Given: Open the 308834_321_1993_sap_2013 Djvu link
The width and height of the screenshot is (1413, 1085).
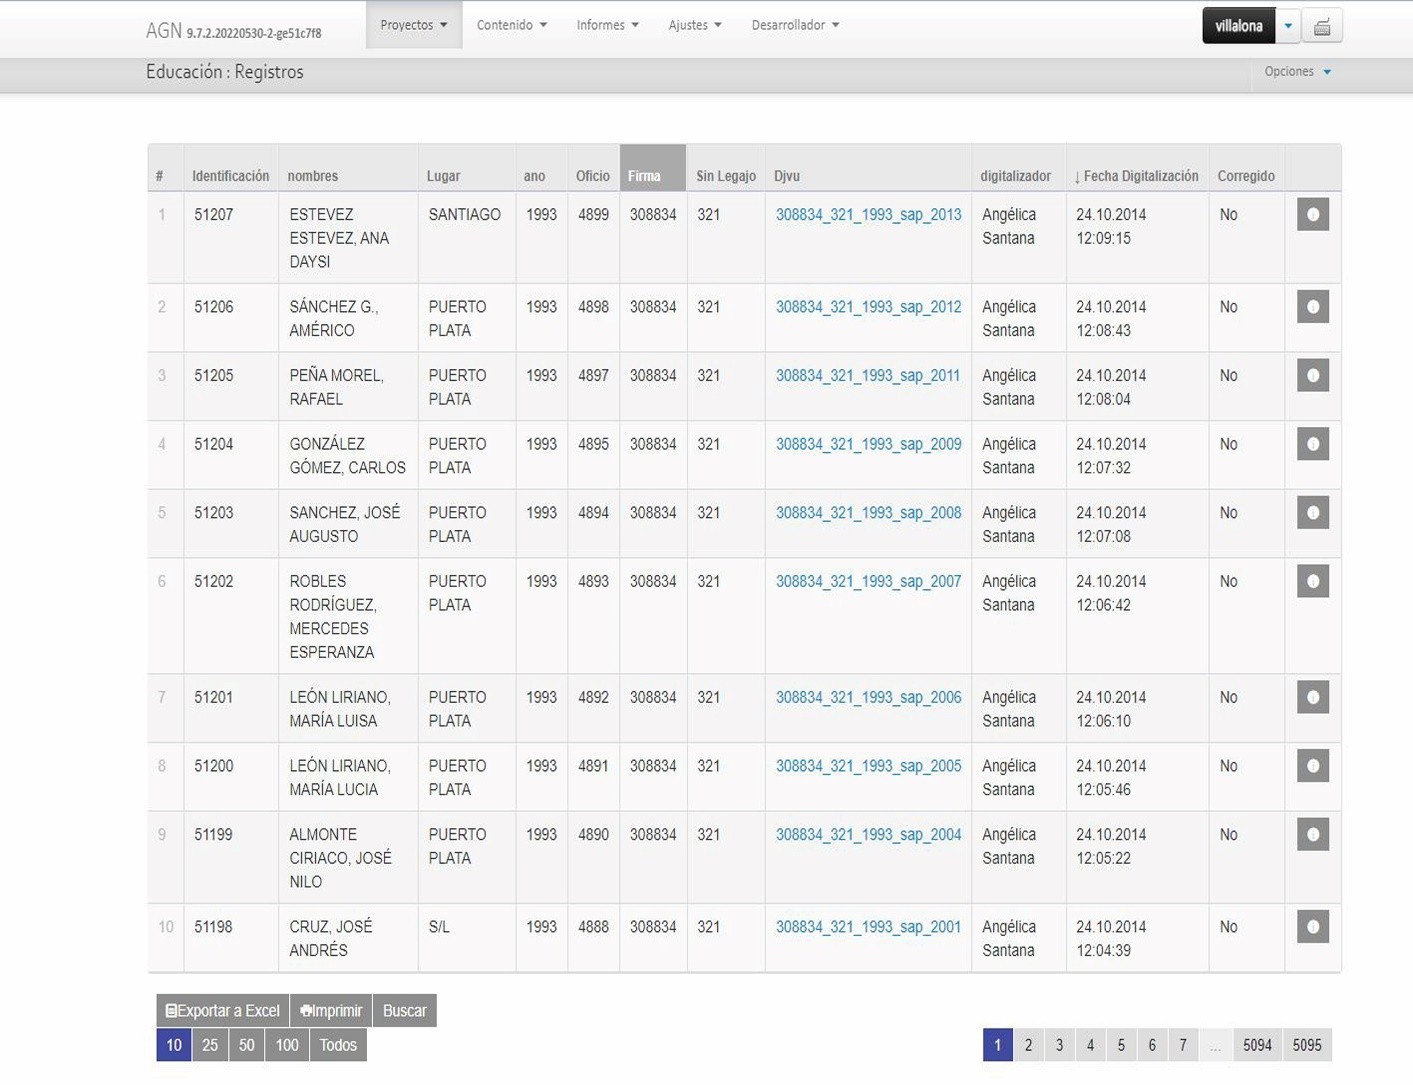Looking at the screenshot, I should click(868, 215).
